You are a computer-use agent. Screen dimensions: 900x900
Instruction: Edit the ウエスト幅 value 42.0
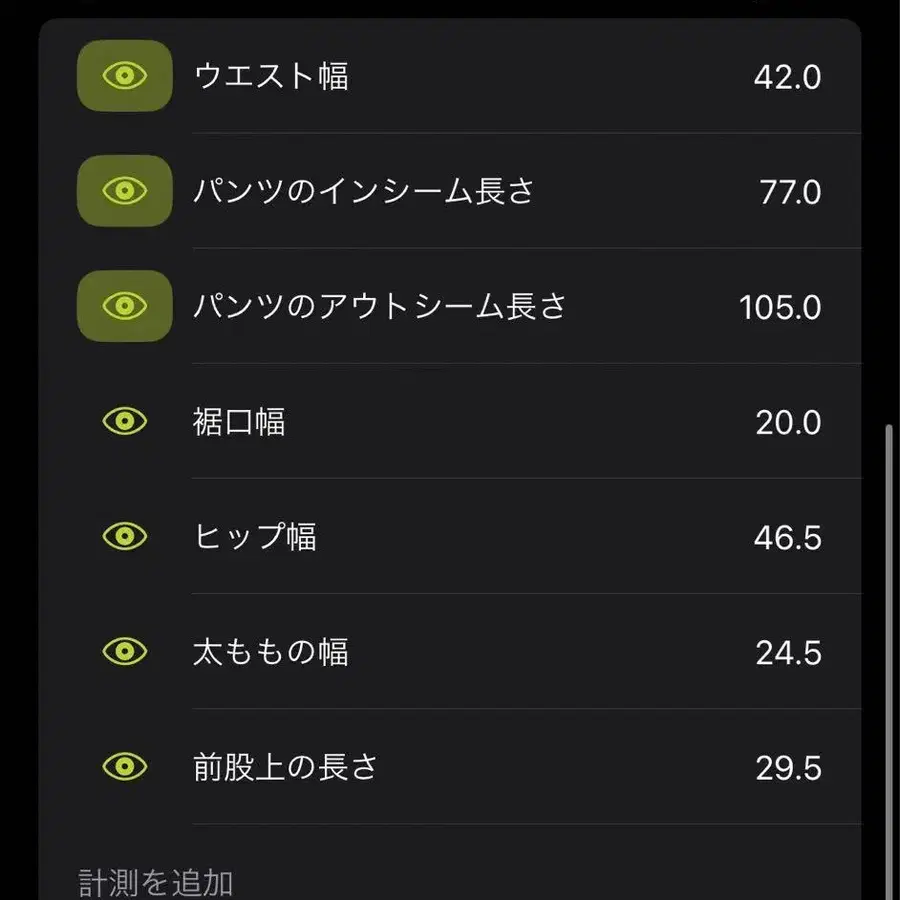click(787, 77)
